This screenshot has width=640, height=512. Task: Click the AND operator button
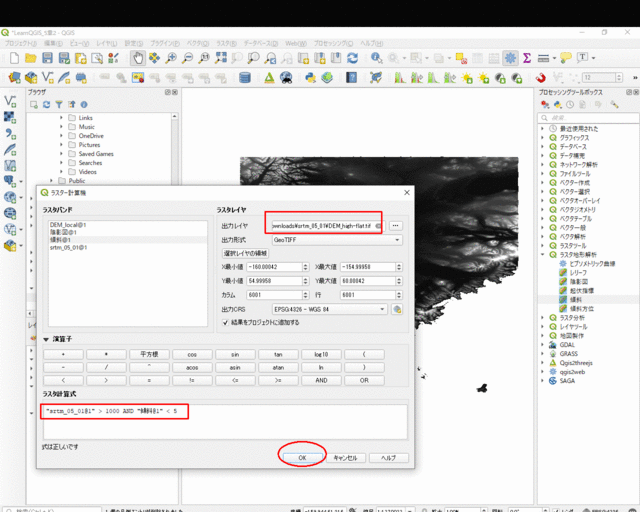321,380
